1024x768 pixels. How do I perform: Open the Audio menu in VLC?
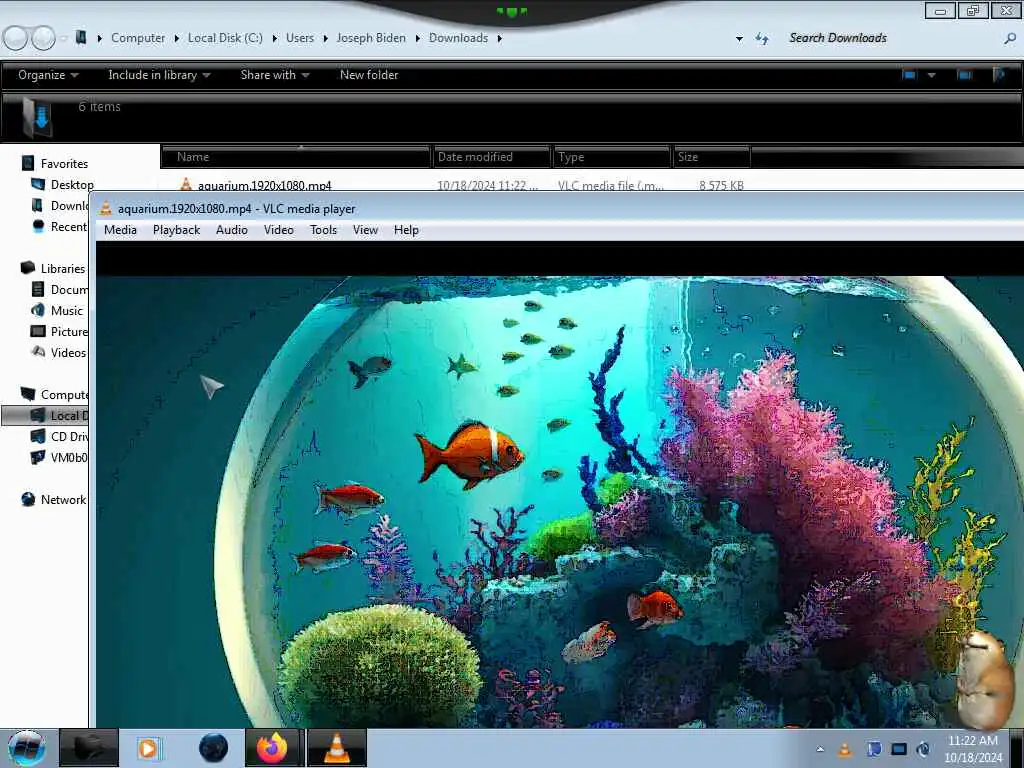tap(232, 230)
